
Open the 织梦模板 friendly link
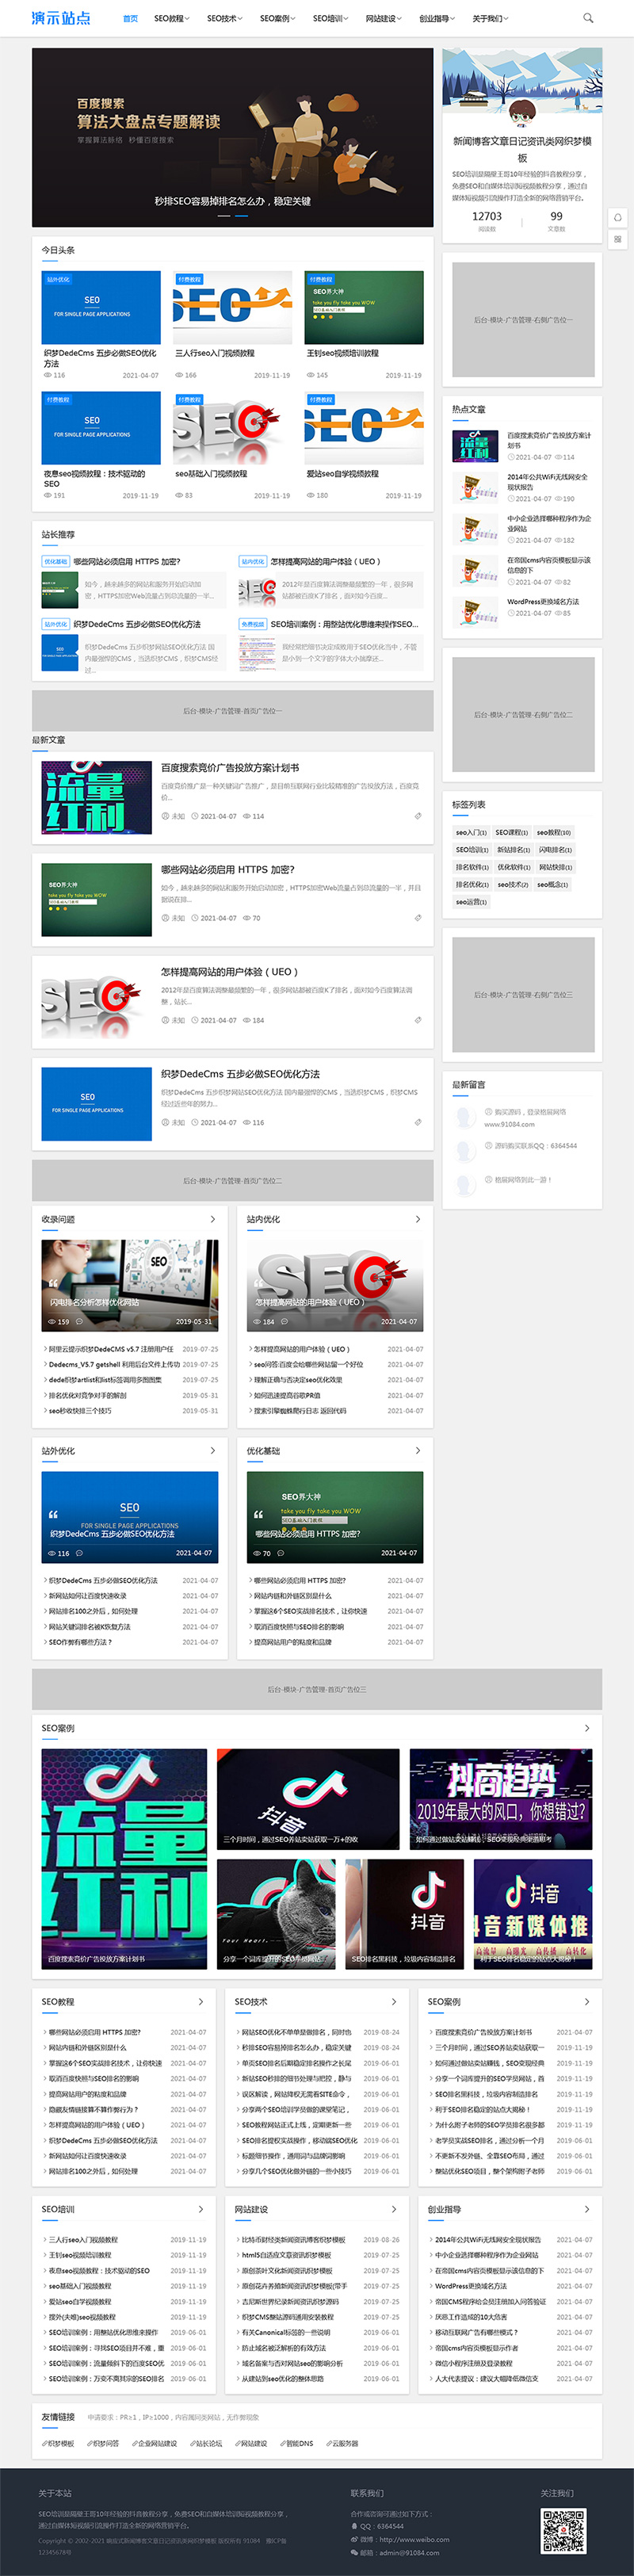click(58, 2443)
